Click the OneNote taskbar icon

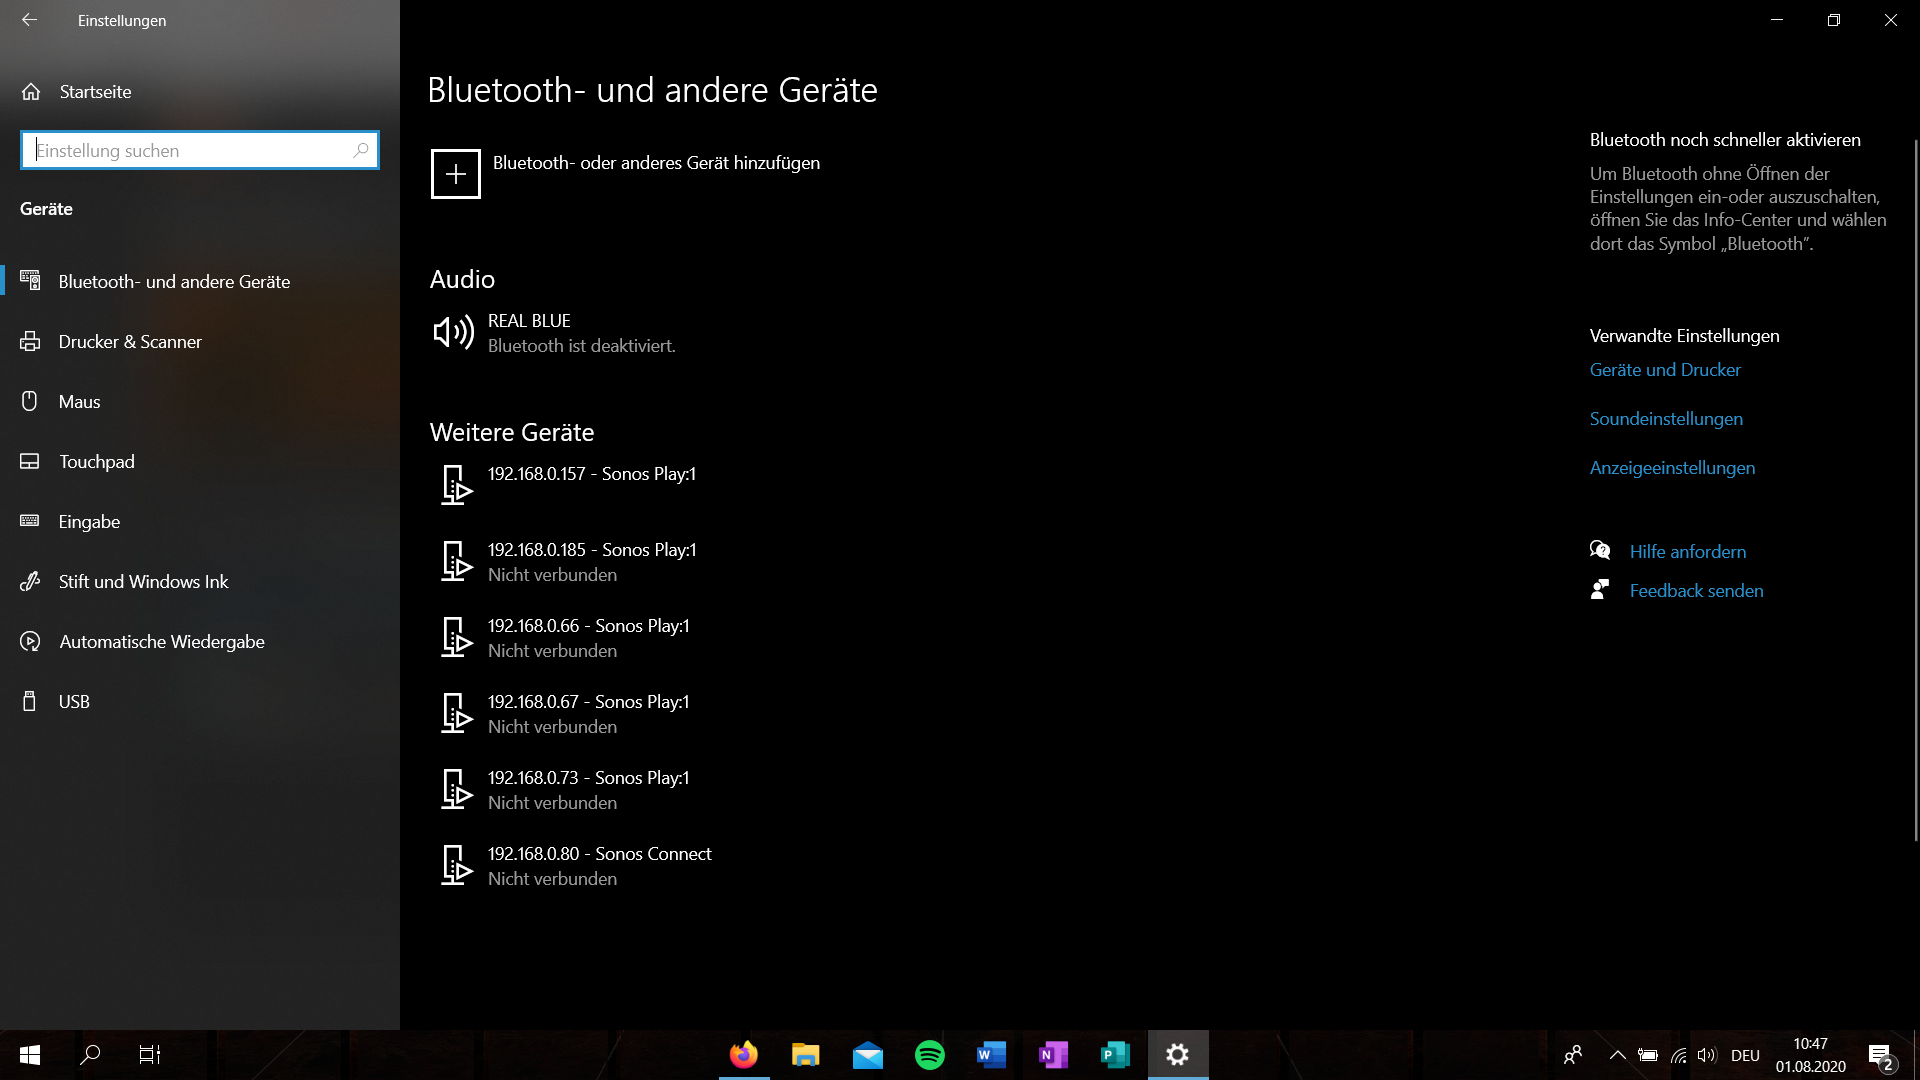pos(1053,1054)
